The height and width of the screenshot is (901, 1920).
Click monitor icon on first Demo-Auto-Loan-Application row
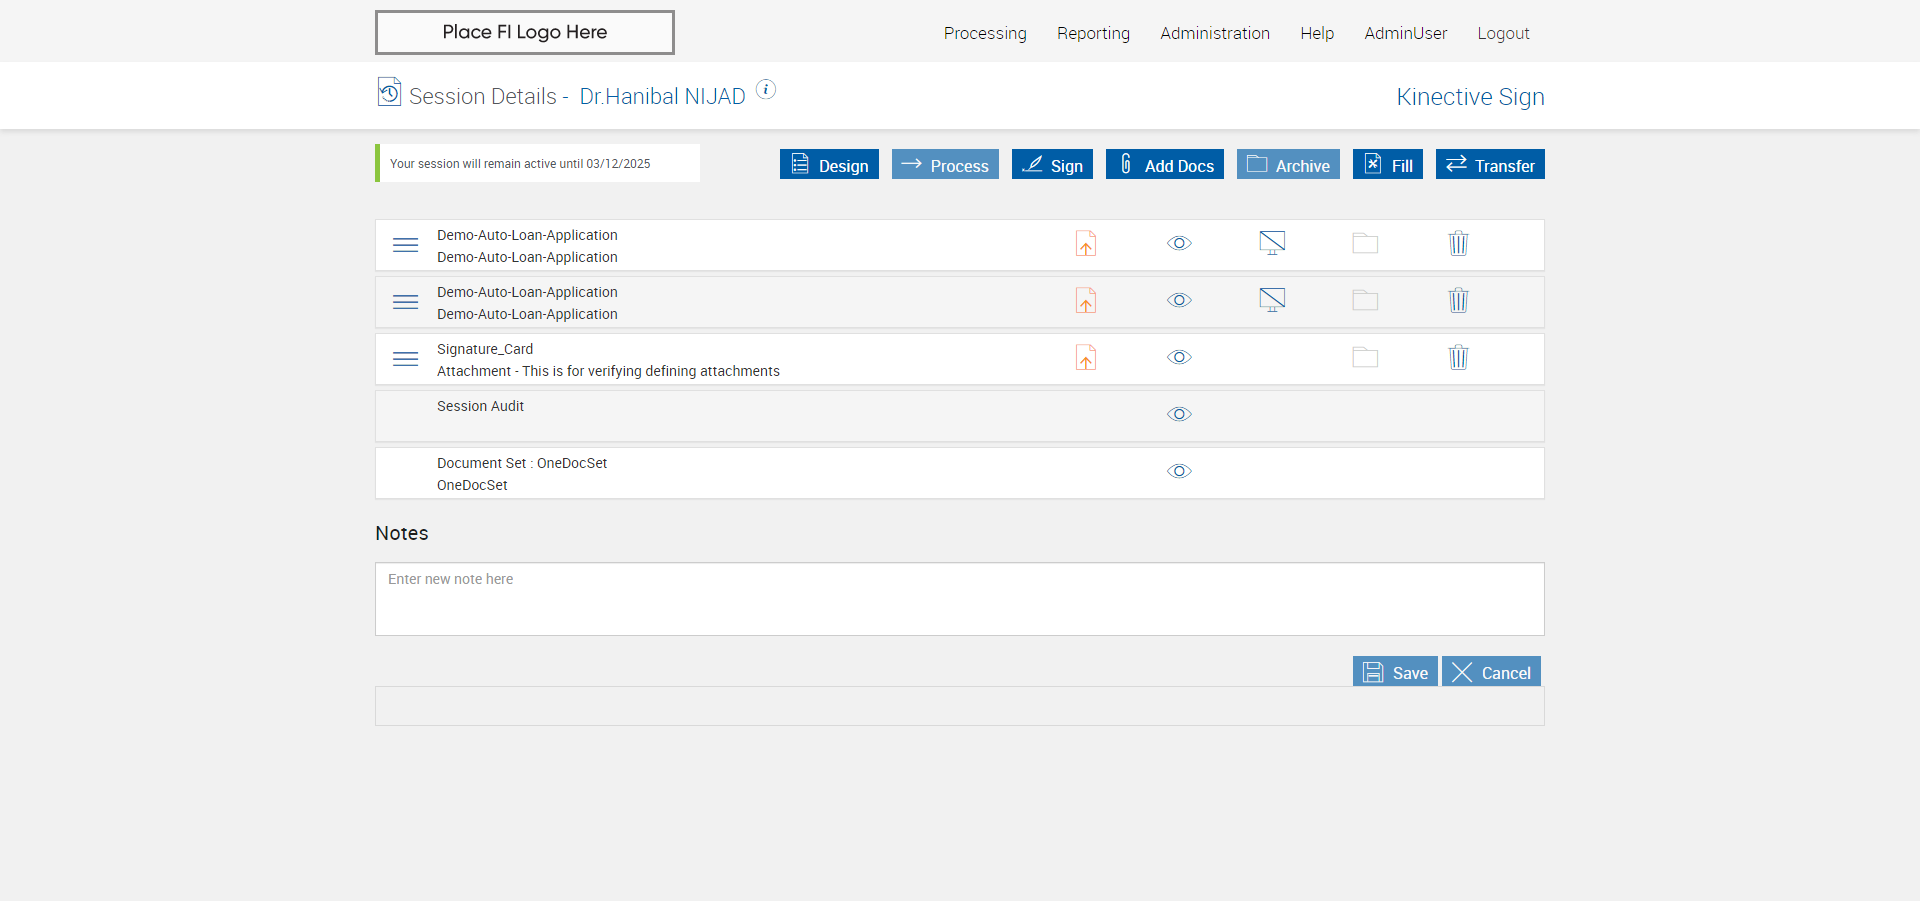(x=1272, y=243)
